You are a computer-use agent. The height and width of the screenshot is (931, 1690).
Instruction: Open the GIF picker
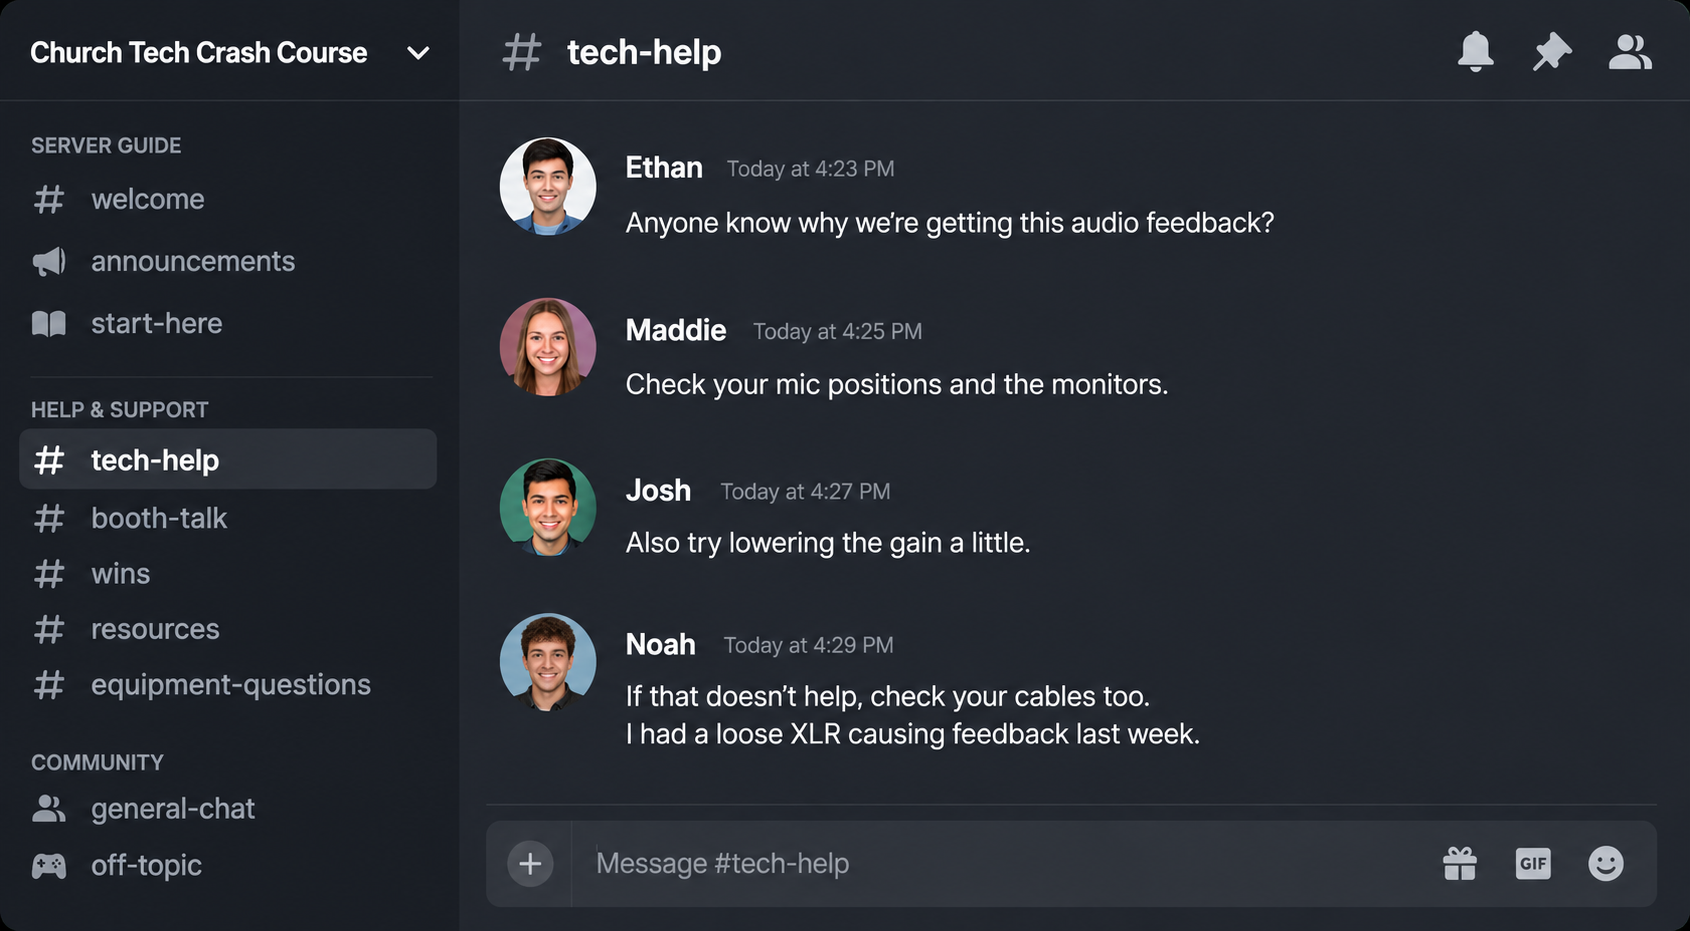pyautogui.click(x=1533, y=863)
